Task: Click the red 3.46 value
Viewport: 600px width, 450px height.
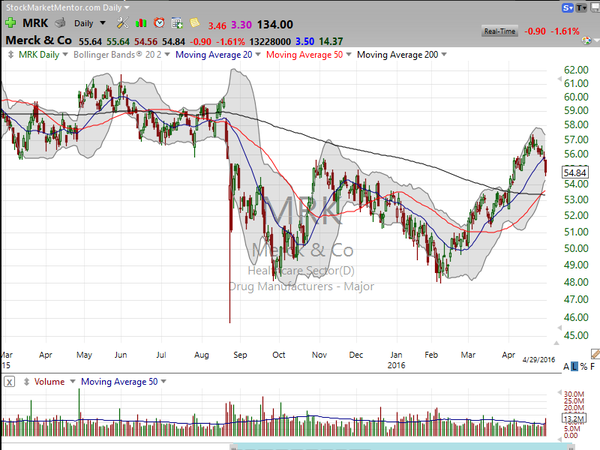Action: pos(217,26)
